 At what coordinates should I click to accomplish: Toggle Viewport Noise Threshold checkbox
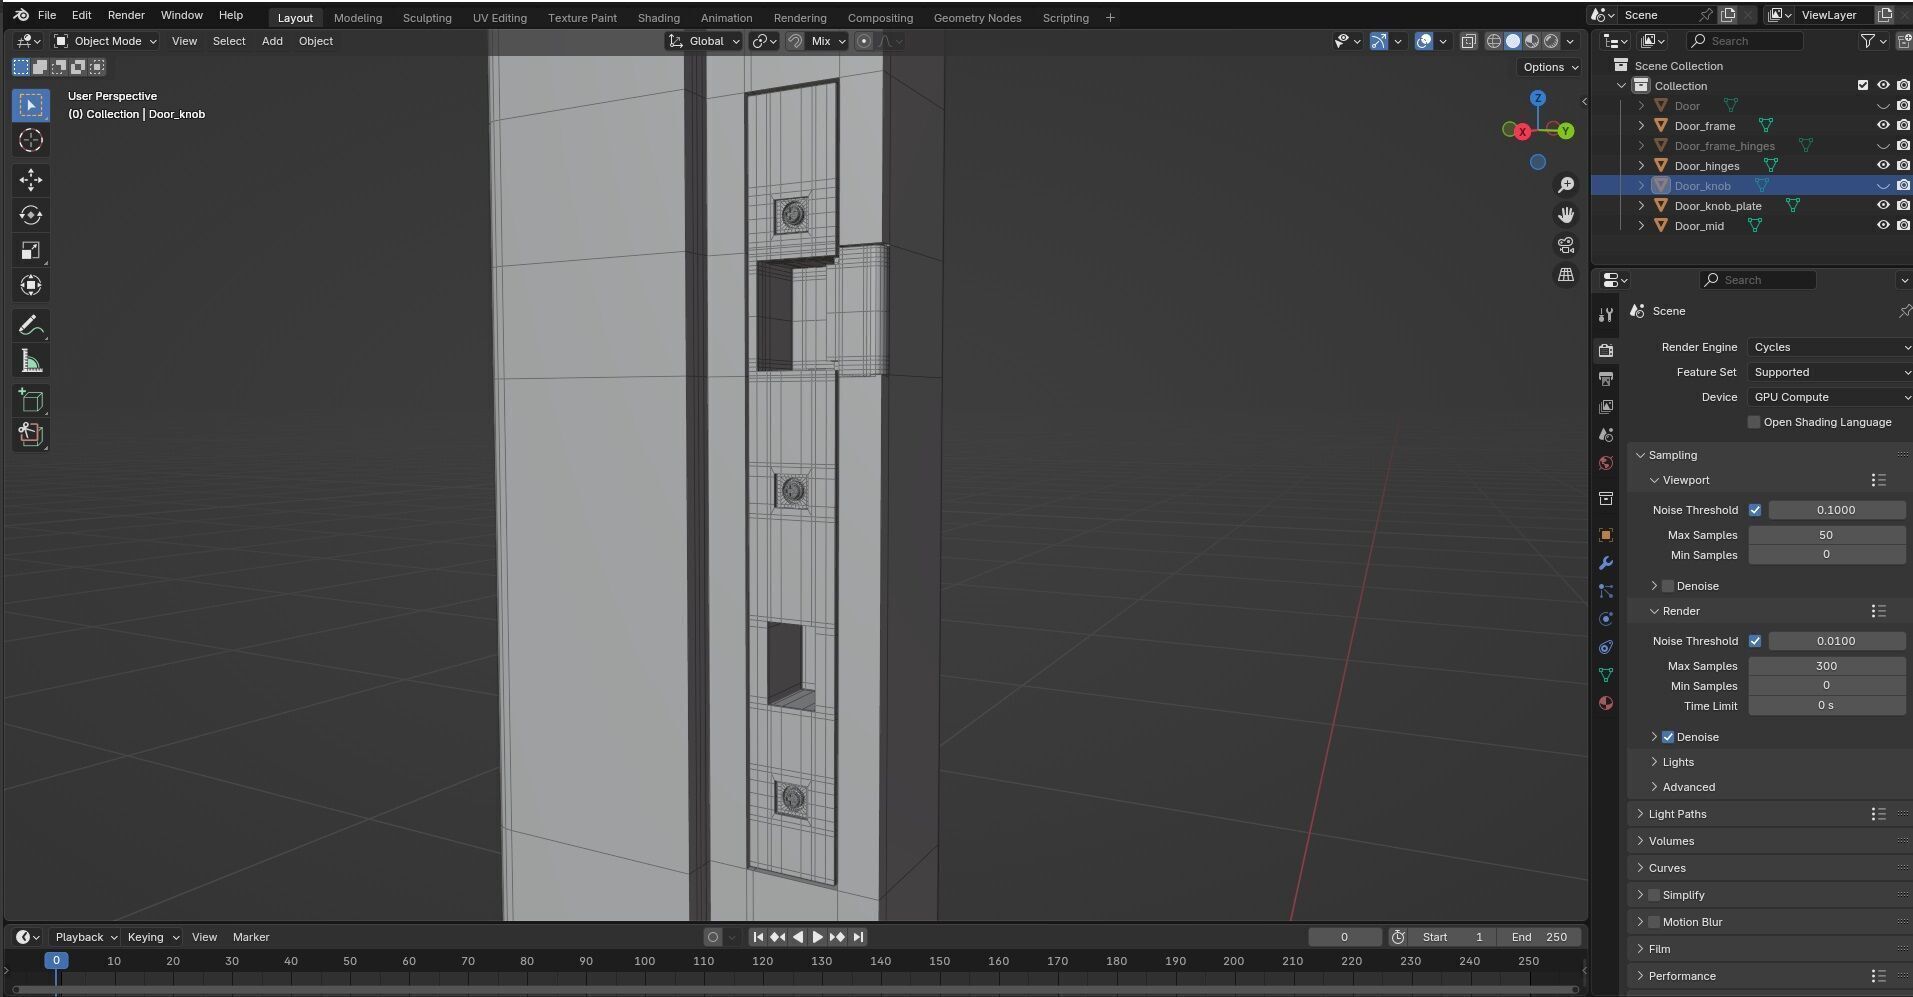(1755, 510)
